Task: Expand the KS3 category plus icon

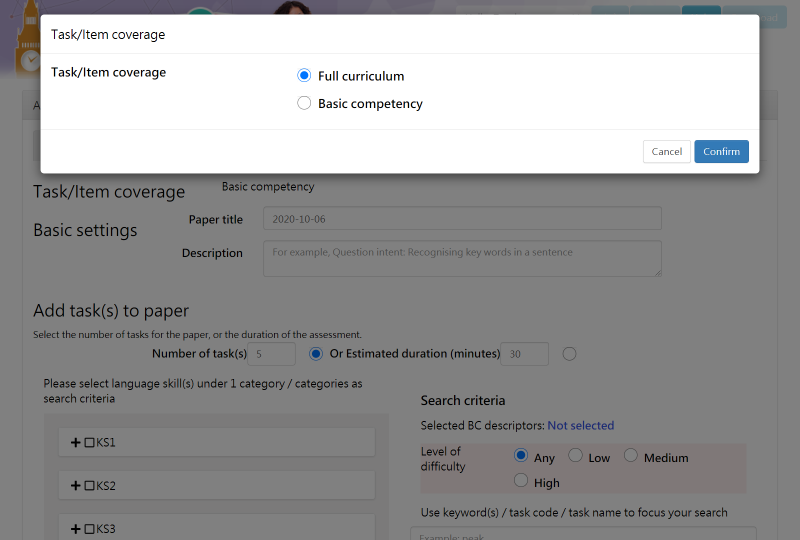Action: [76, 528]
